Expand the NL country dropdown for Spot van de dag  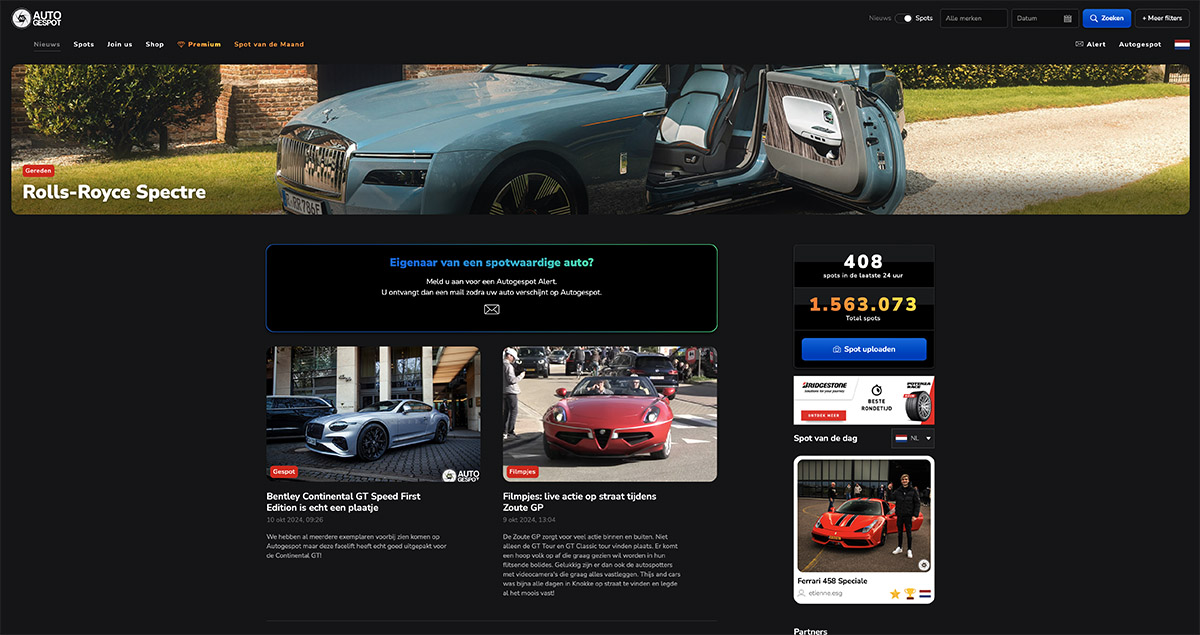(913, 438)
